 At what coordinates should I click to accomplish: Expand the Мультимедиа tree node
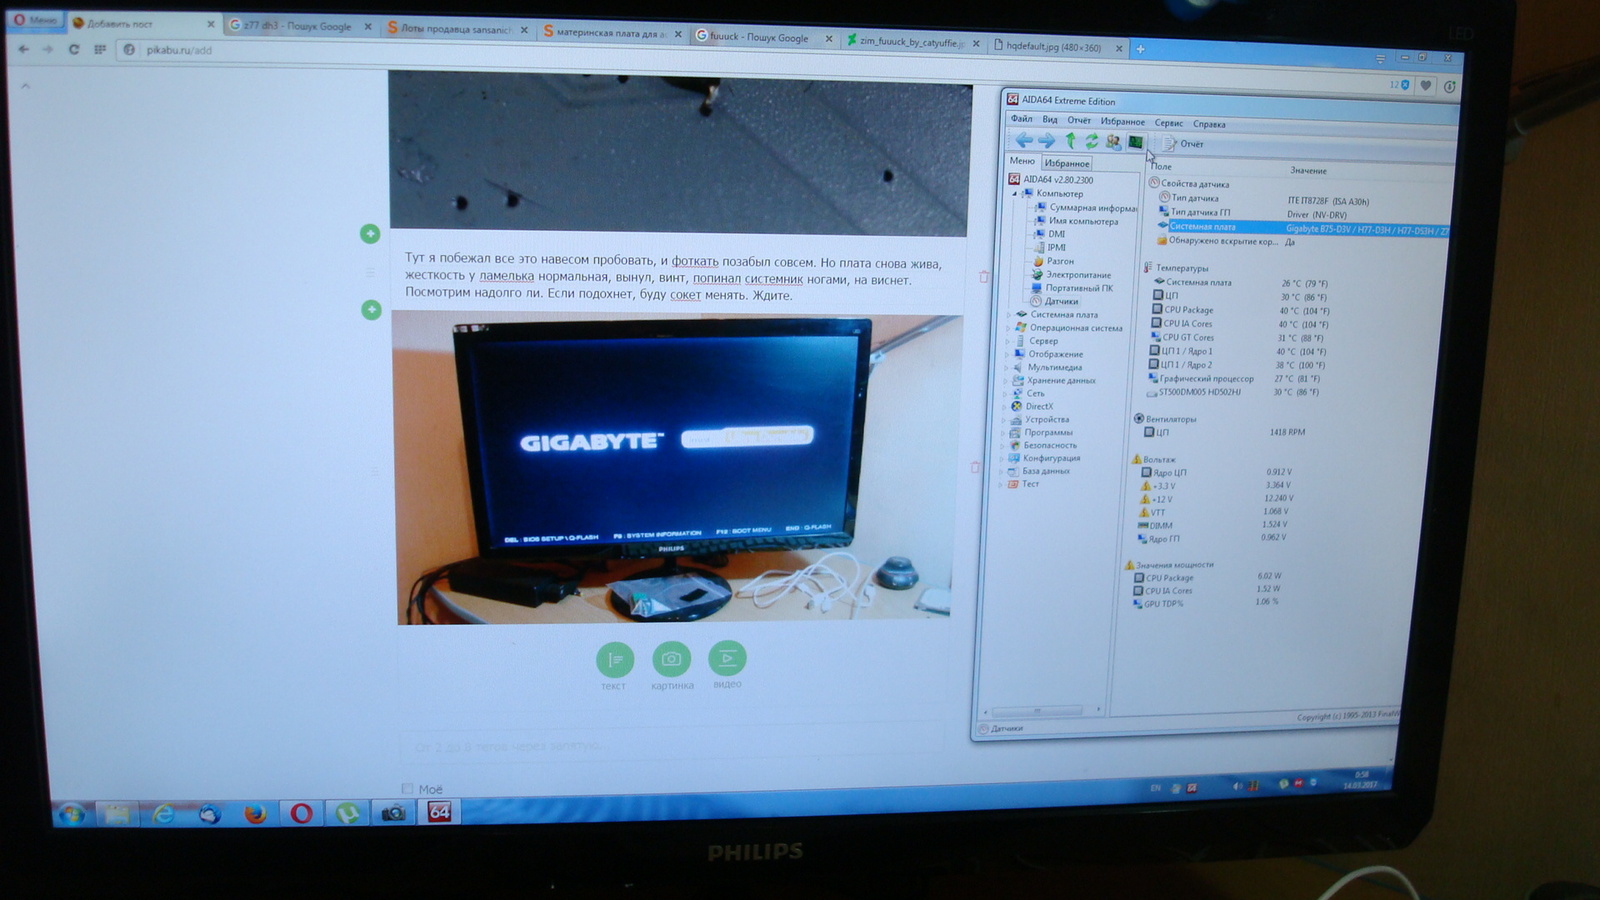pos(1005,367)
